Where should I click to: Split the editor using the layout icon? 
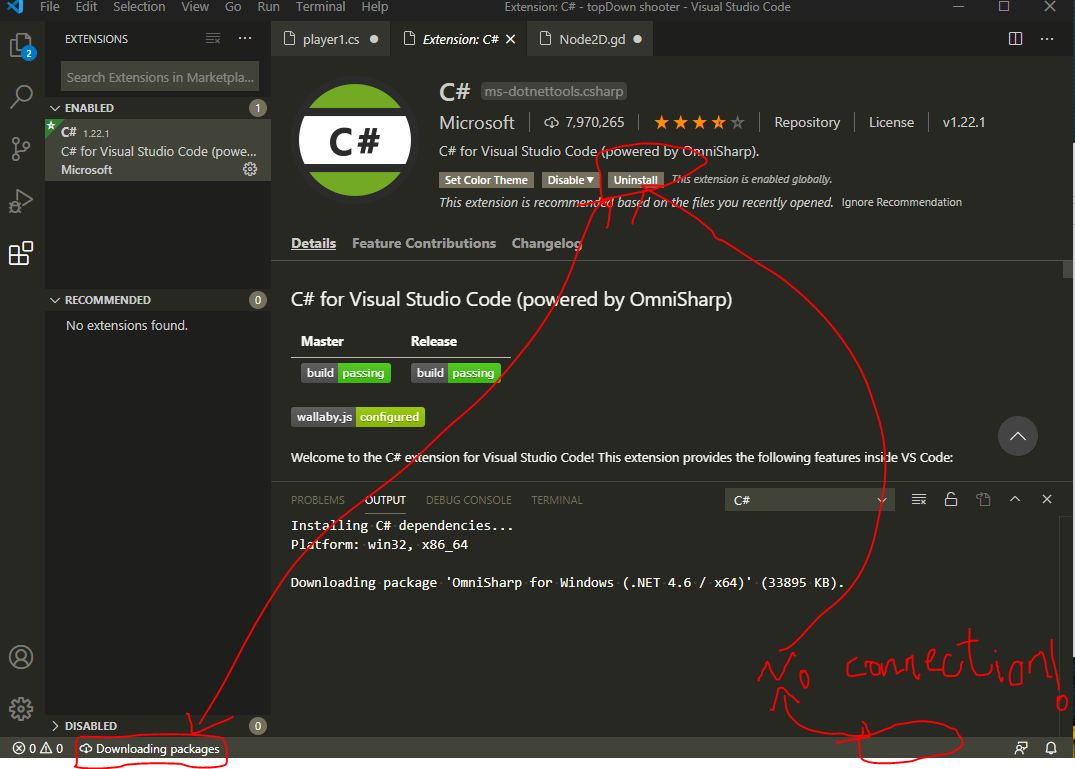(x=1014, y=38)
